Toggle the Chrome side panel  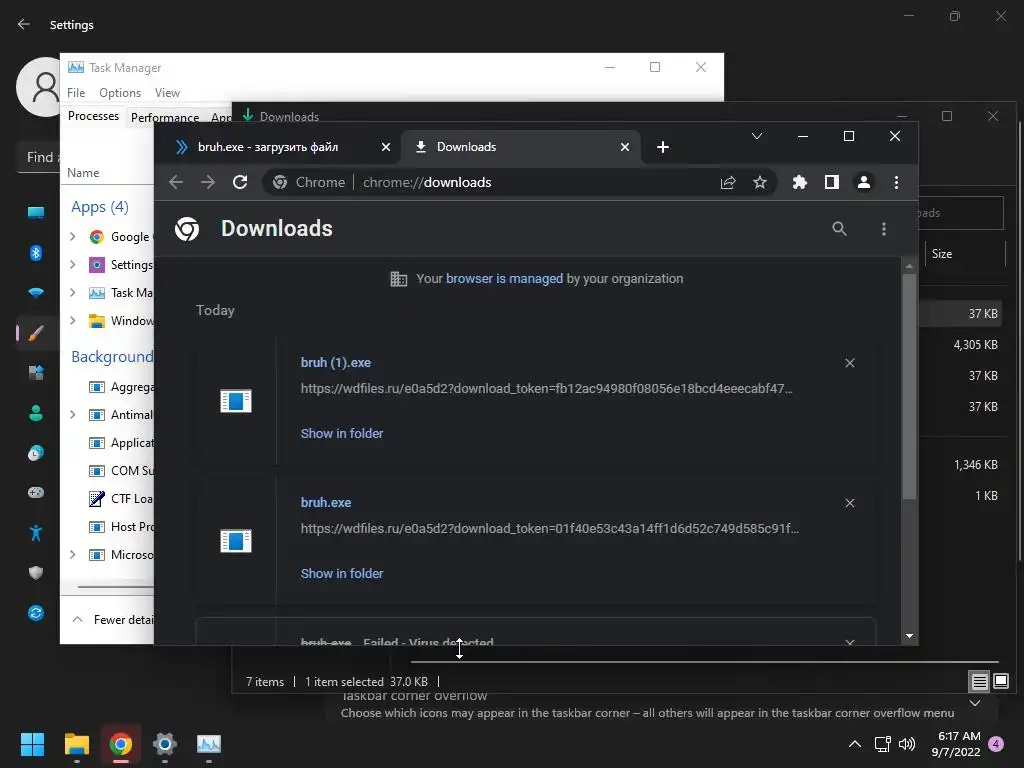coord(831,182)
